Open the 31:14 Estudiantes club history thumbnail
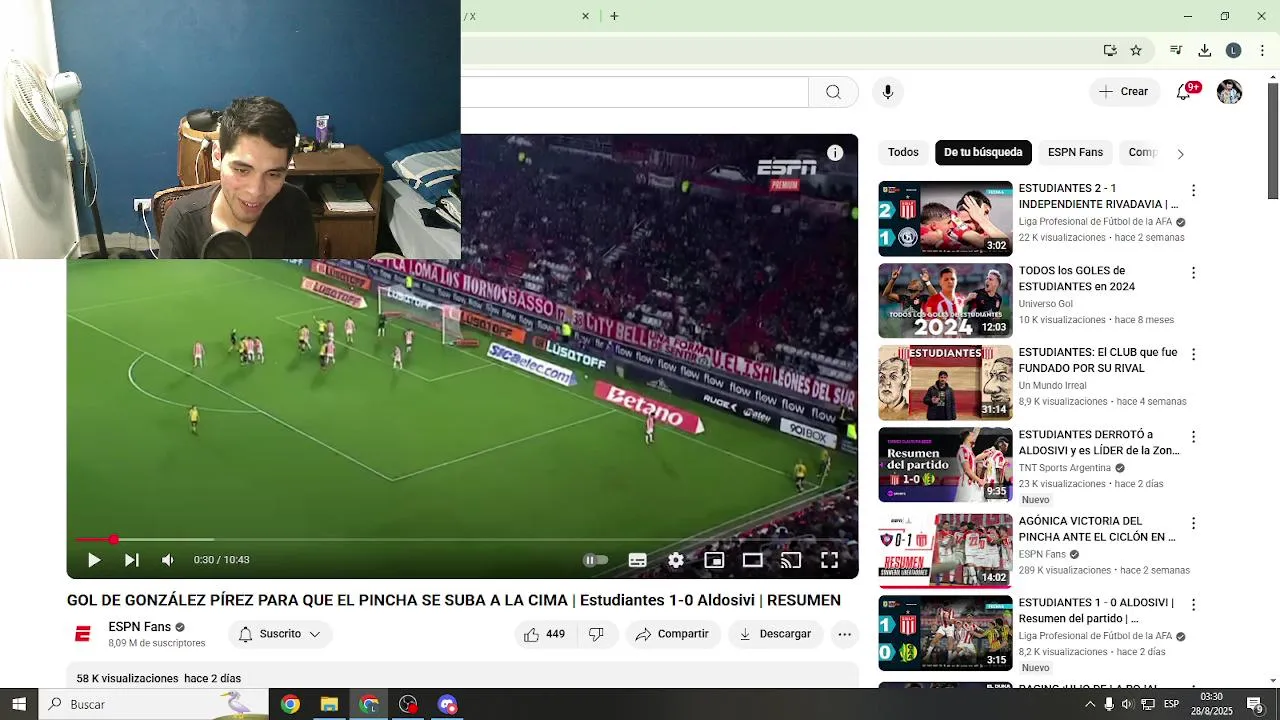 945,382
